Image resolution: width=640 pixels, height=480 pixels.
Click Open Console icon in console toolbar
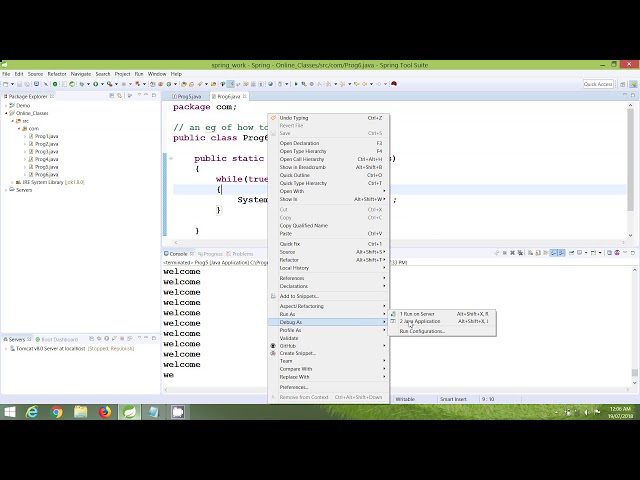point(593,253)
